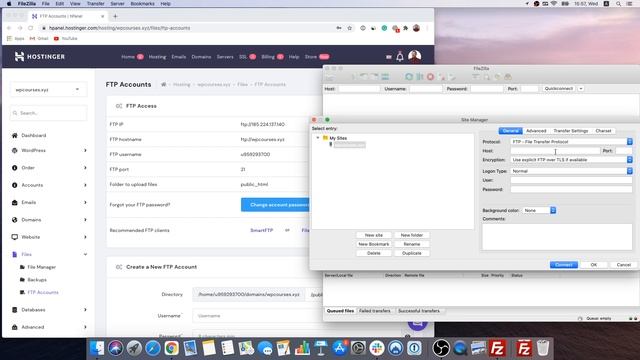Screen dimensions: 640x360
Task: Click Duplicate button in Site Manager
Action: (x=411, y=253)
